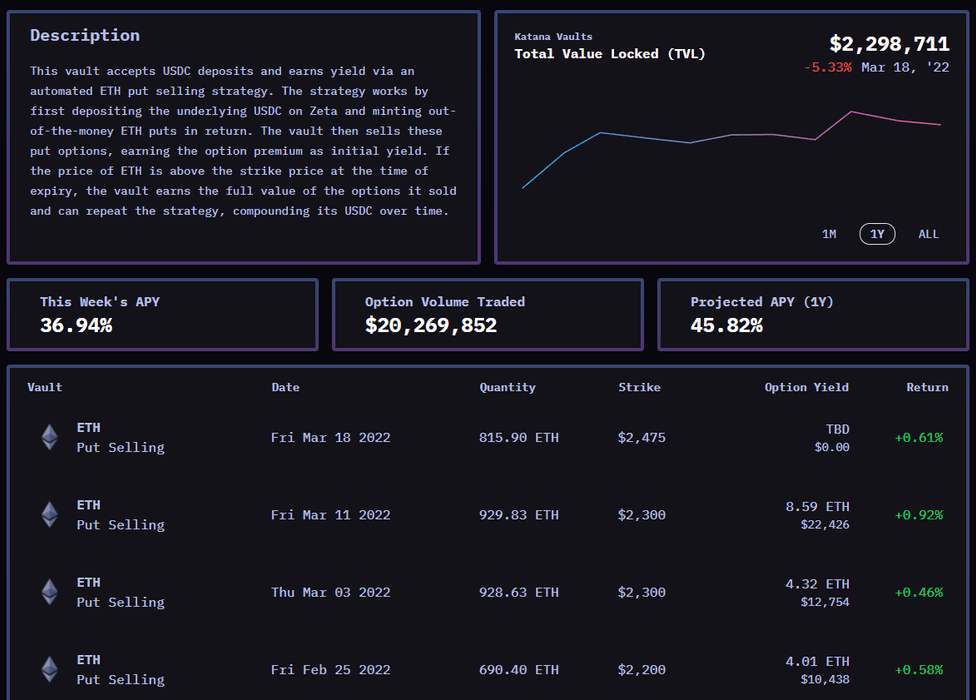Select the 1M chart time range
The width and height of the screenshot is (976, 700).
point(829,234)
